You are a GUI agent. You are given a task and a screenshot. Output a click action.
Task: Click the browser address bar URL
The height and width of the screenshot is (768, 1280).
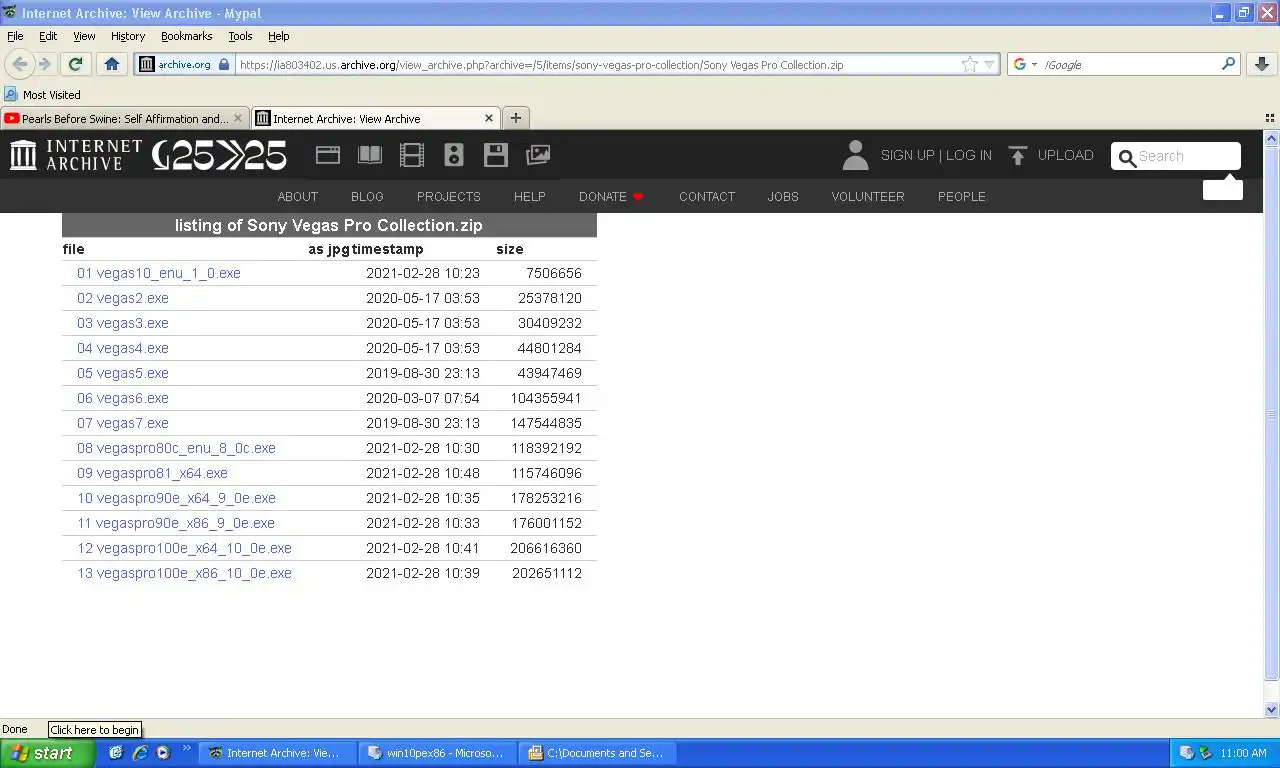[x=596, y=64]
